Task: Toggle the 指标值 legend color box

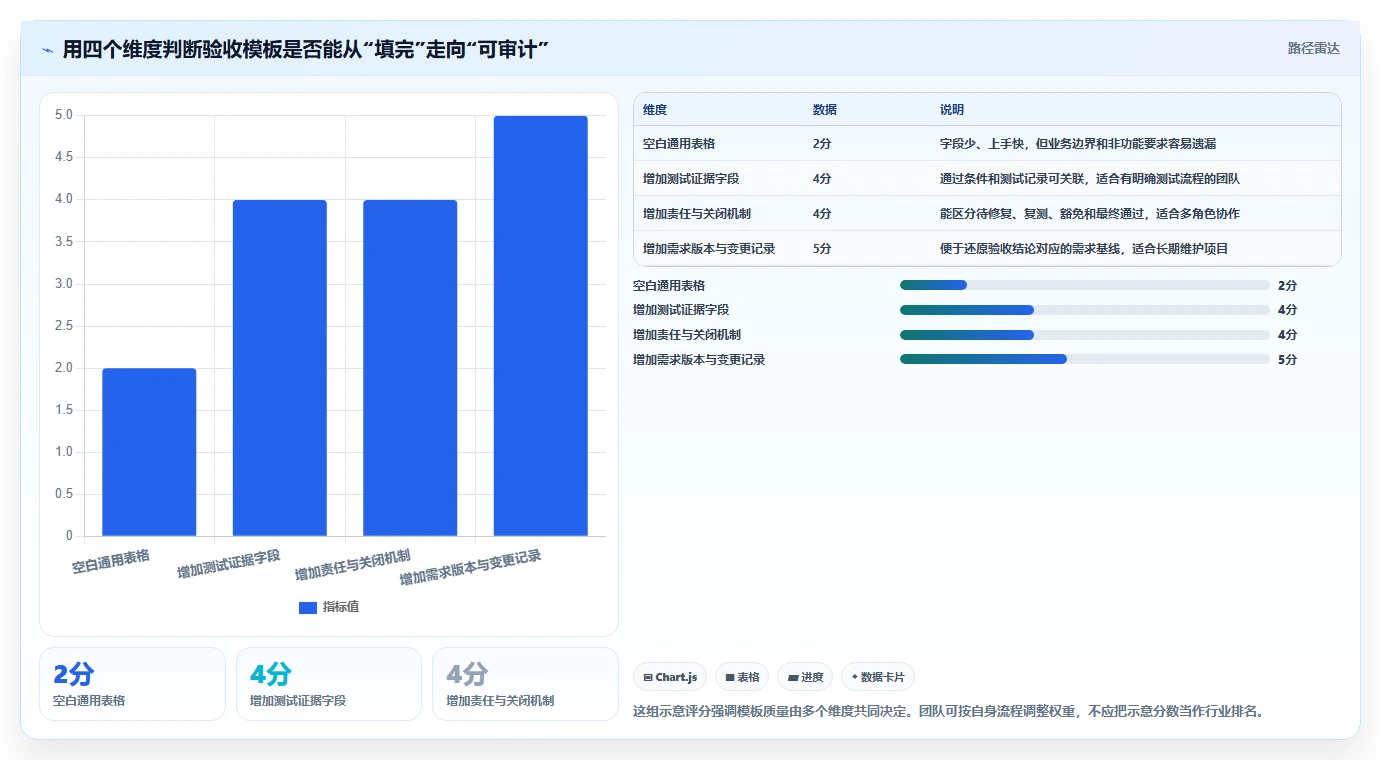Action: coord(308,607)
